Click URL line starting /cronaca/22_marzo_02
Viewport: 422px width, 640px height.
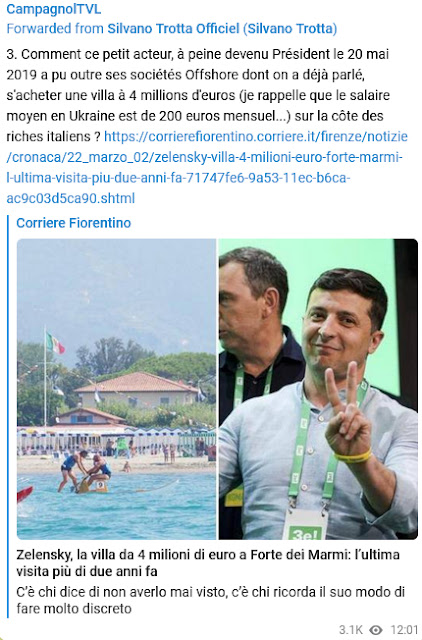pos(204,157)
